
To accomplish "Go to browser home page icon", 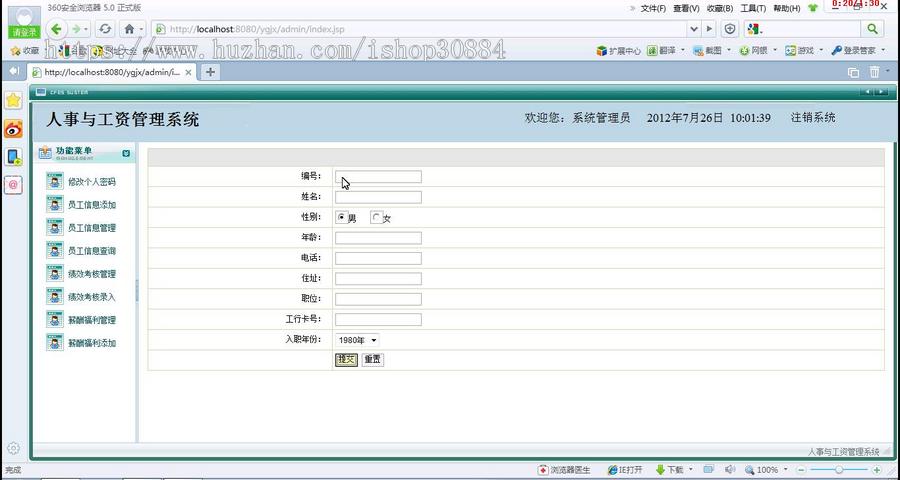I will tap(130, 29).
